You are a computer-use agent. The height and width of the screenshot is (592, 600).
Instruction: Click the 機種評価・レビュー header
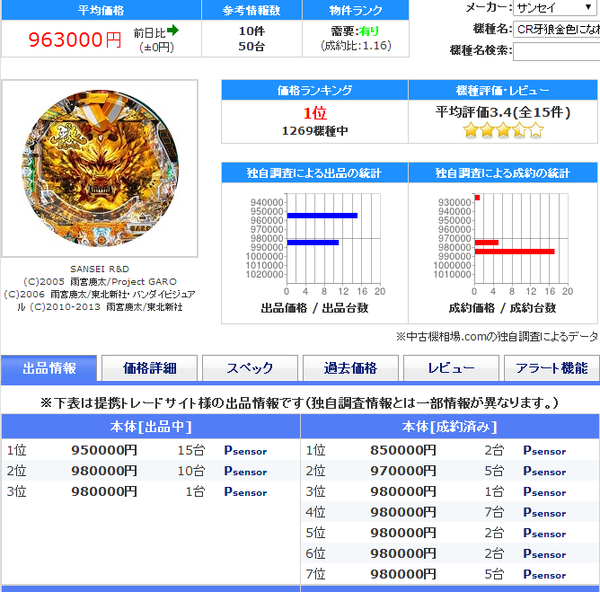[503, 90]
